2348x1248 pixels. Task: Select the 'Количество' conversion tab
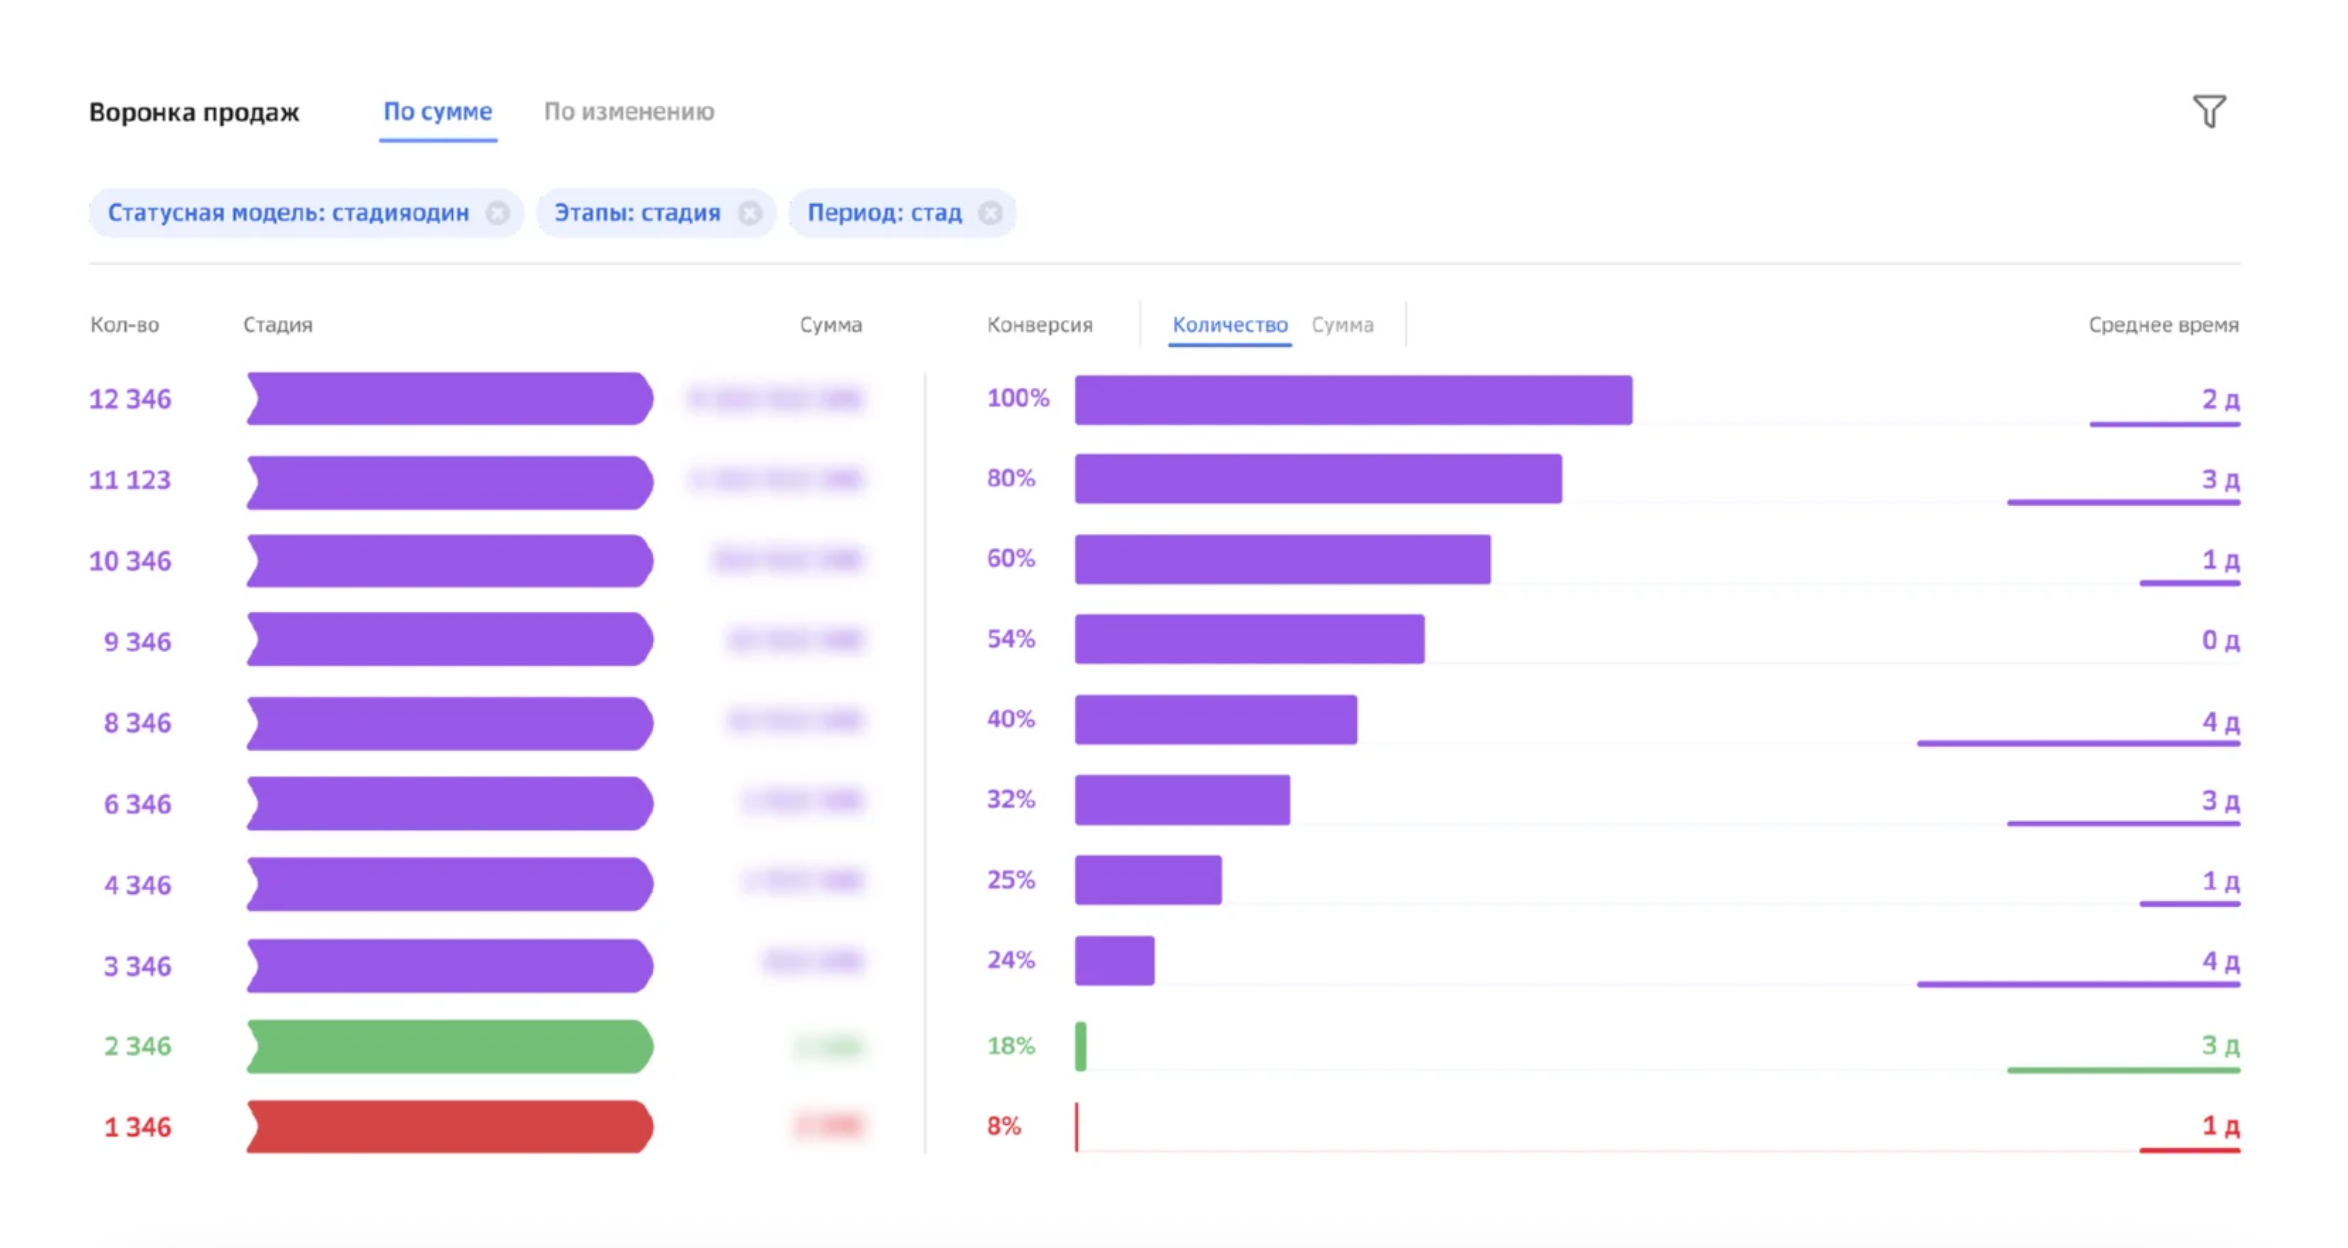[1229, 325]
